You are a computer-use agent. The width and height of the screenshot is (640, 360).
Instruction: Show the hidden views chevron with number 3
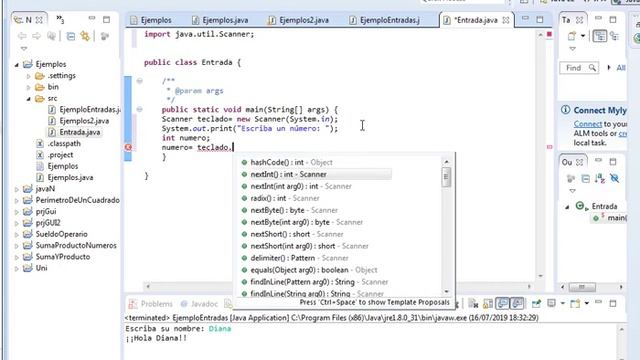click(60, 19)
